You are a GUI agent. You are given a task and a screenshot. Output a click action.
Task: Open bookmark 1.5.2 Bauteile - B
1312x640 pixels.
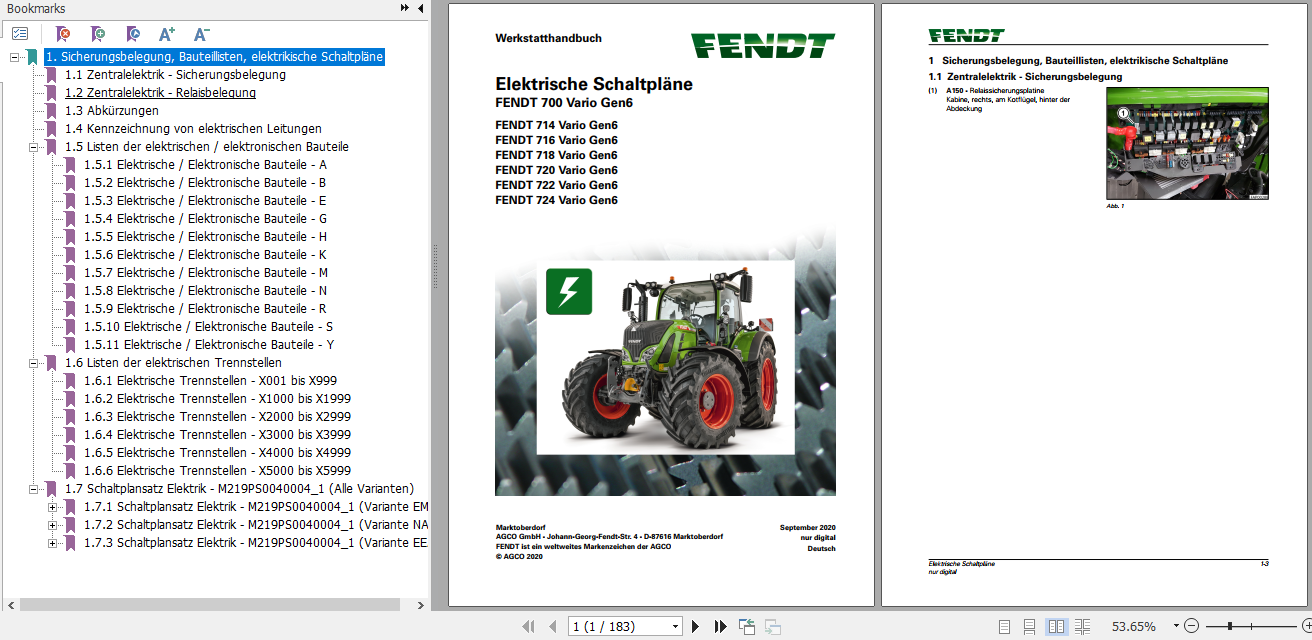[205, 183]
